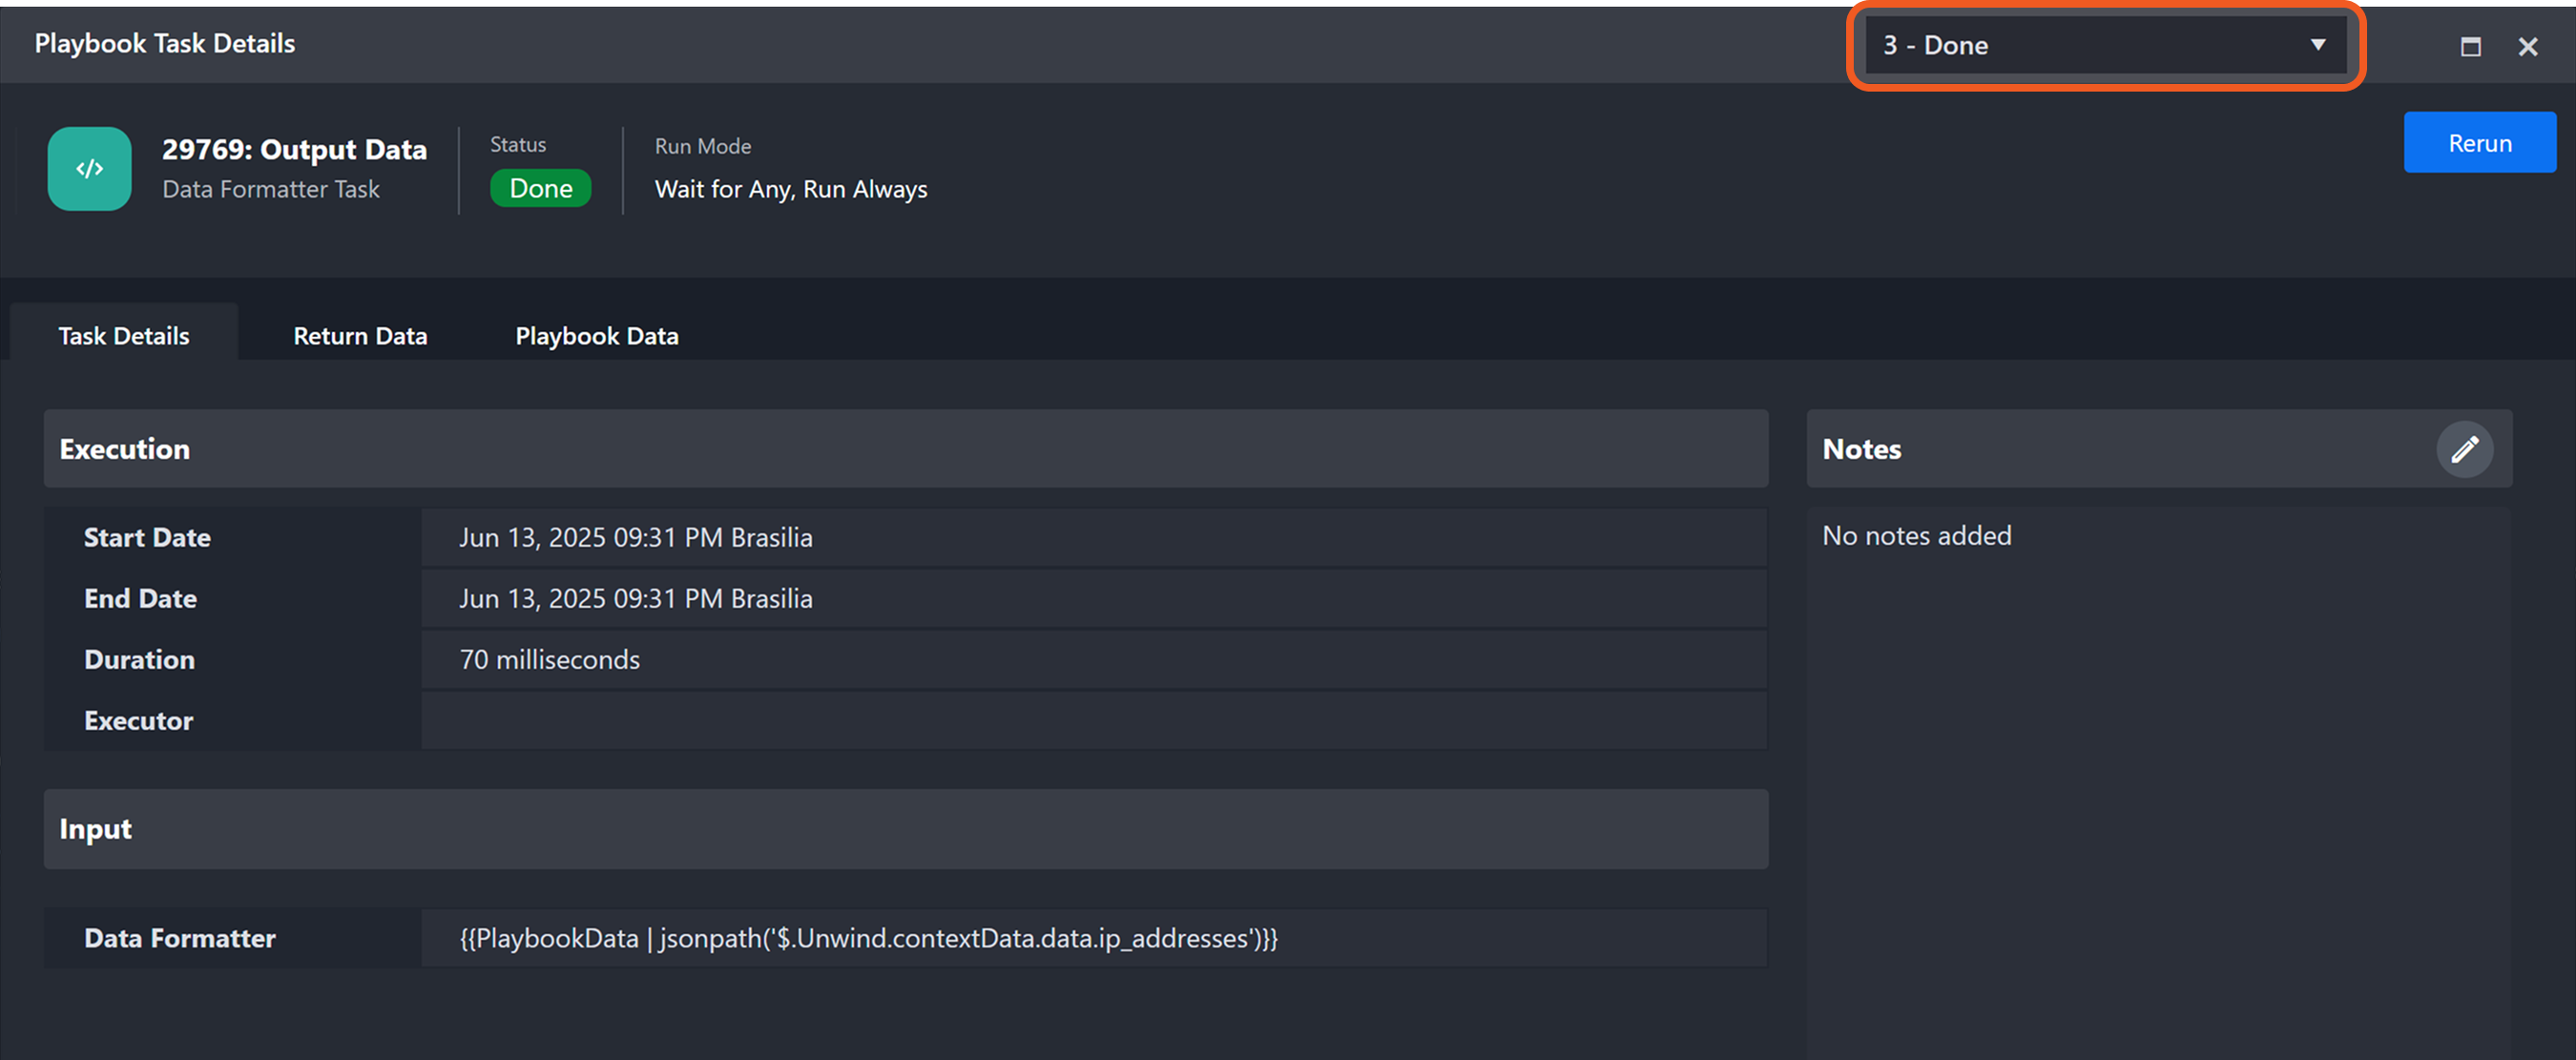Click the pencil icon to edit Notes
The image size is (2576, 1060).
pos(2464,449)
